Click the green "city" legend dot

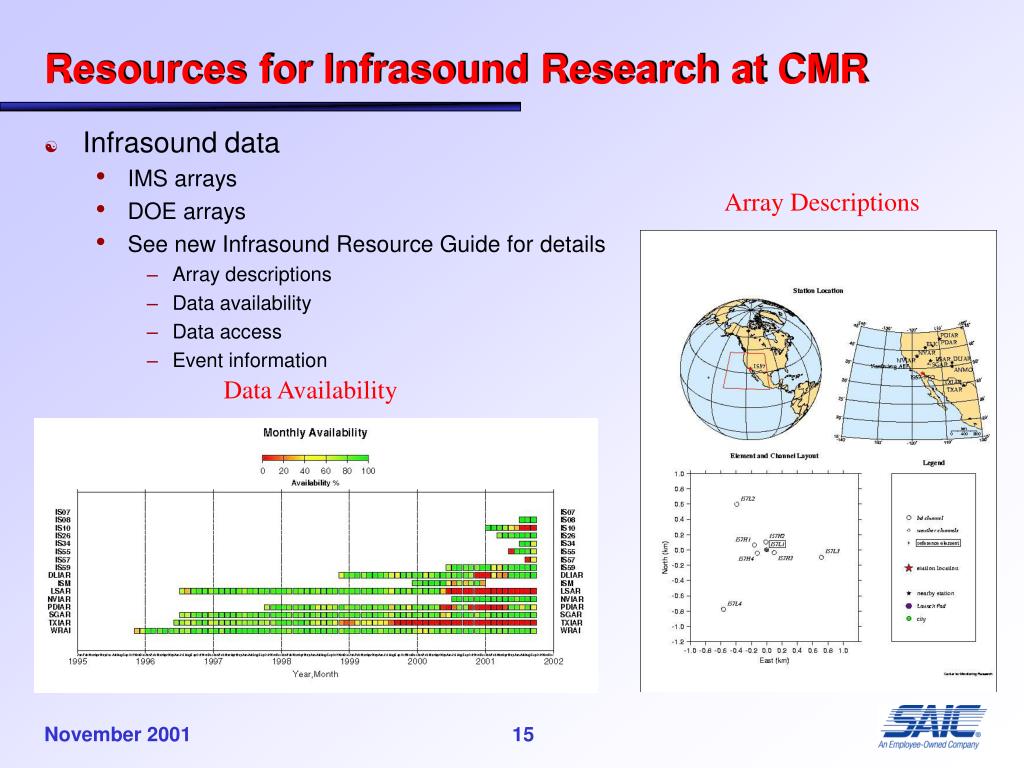point(908,618)
